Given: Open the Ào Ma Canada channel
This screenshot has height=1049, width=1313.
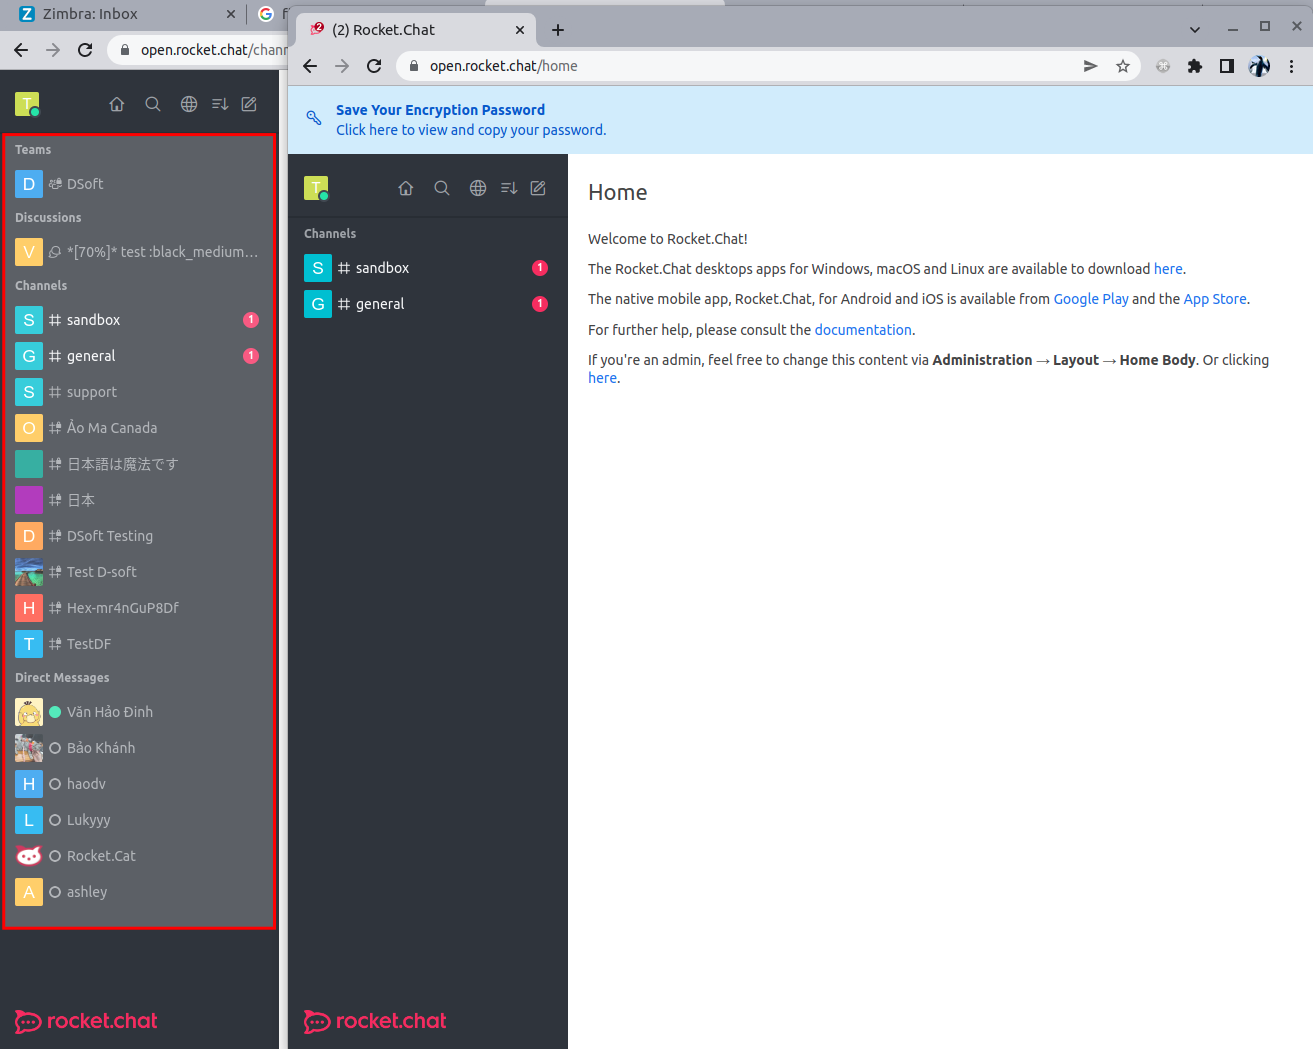Looking at the screenshot, I should (x=139, y=428).
